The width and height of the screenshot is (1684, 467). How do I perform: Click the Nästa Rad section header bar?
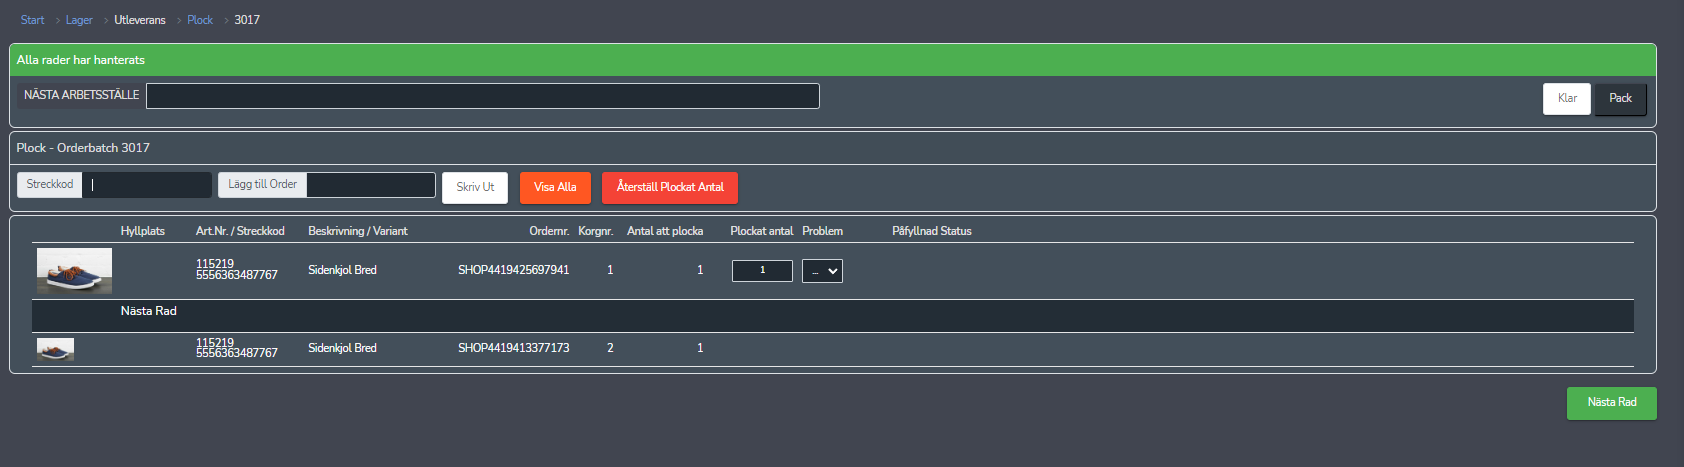tap(833, 316)
